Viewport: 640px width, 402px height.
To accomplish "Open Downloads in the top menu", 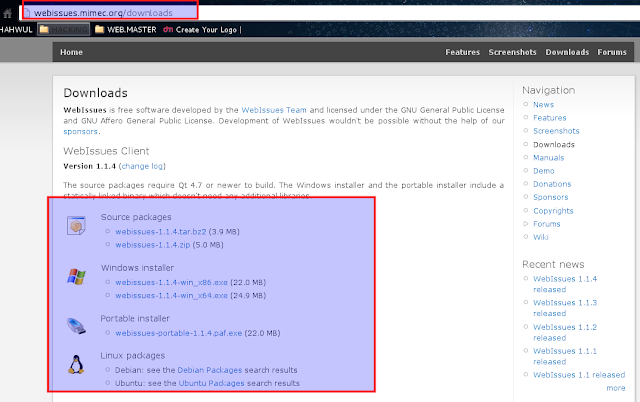I will pos(567,52).
